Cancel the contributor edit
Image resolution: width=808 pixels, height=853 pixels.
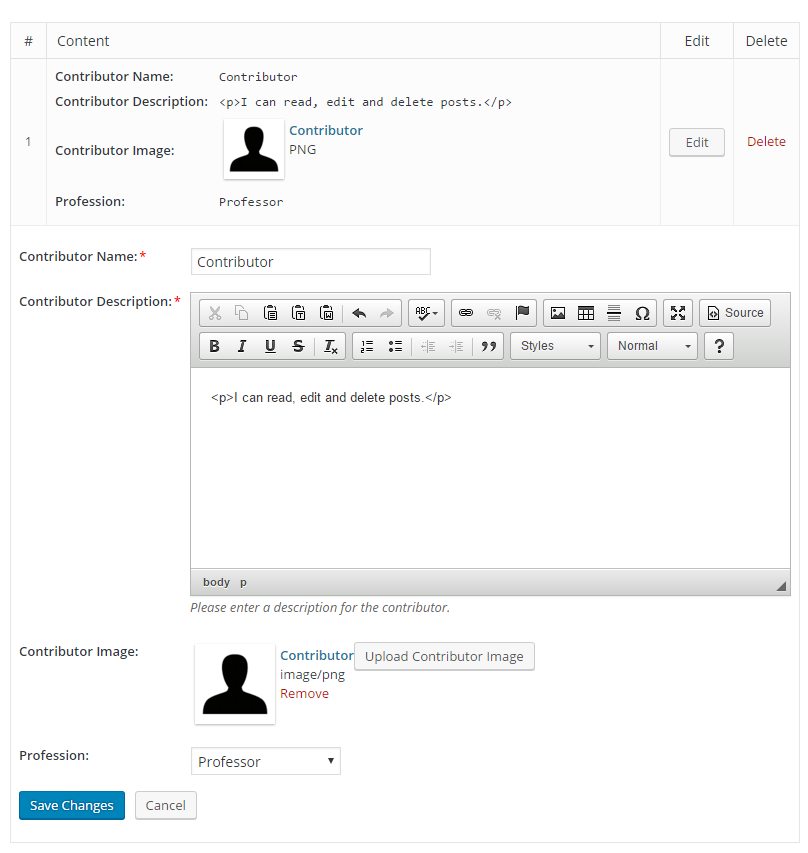(x=165, y=805)
